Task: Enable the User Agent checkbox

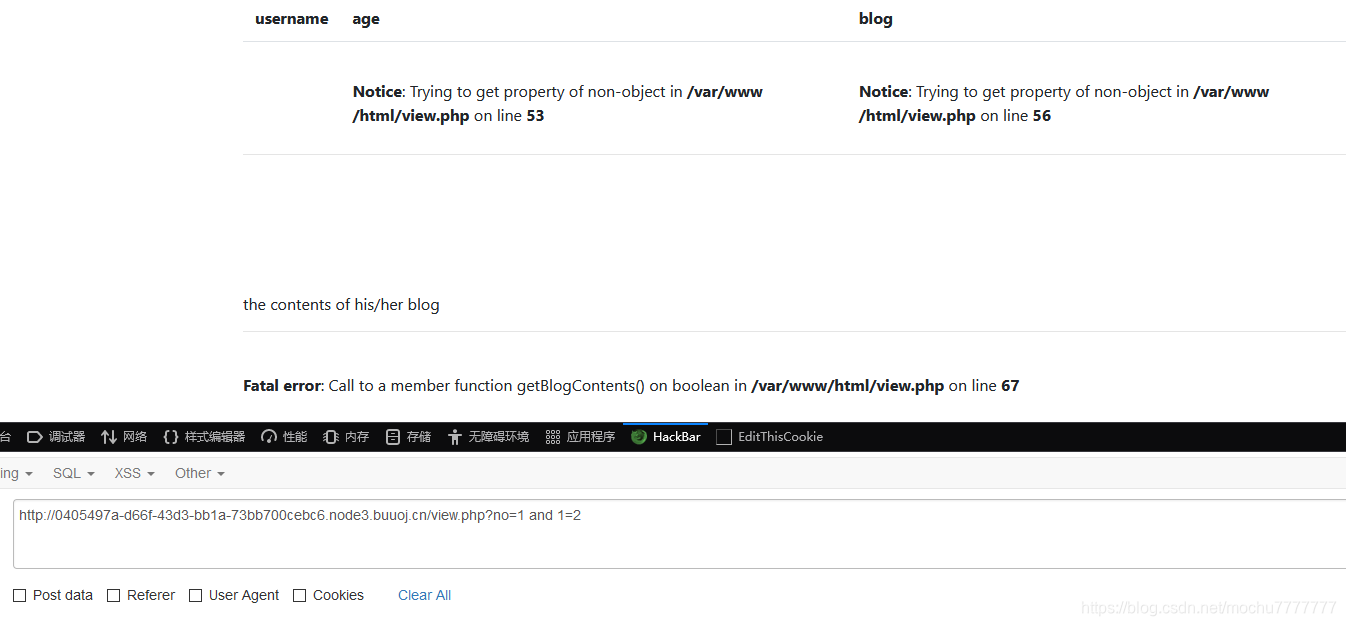Action: [x=196, y=596]
